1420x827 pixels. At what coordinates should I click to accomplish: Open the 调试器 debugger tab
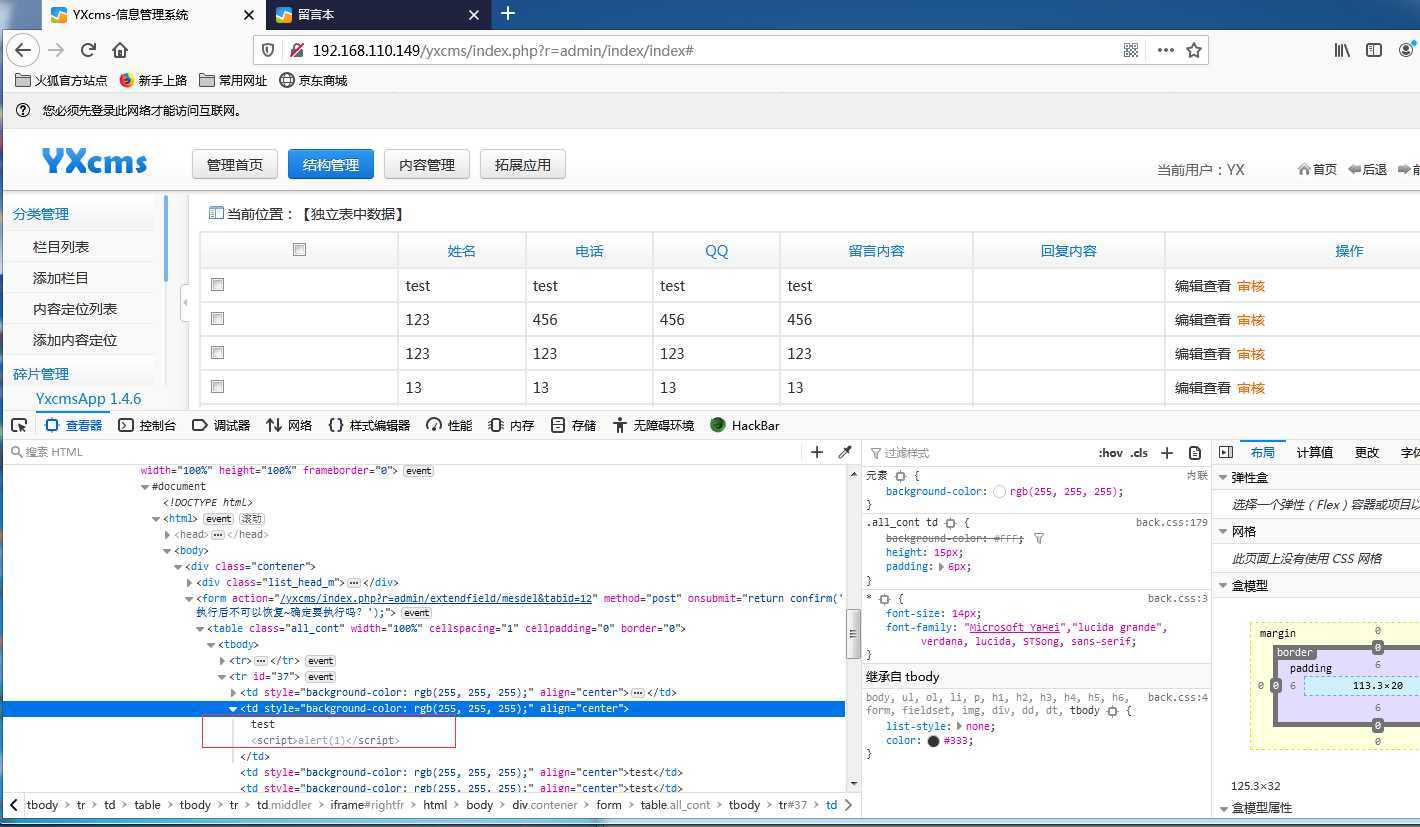click(x=221, y=425)
